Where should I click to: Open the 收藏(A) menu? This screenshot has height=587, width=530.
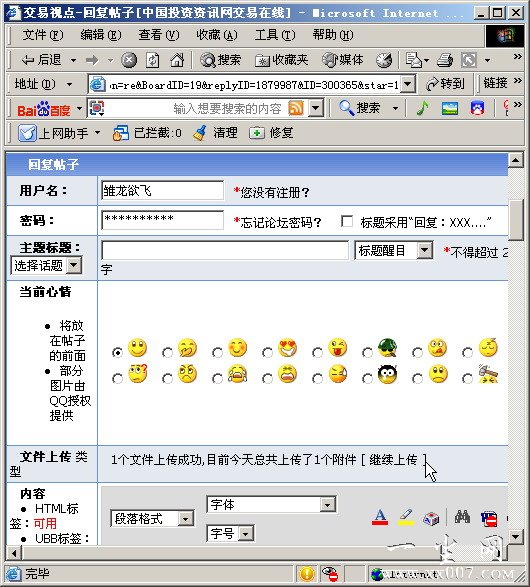pyautogui.click(x=217, y=35)
